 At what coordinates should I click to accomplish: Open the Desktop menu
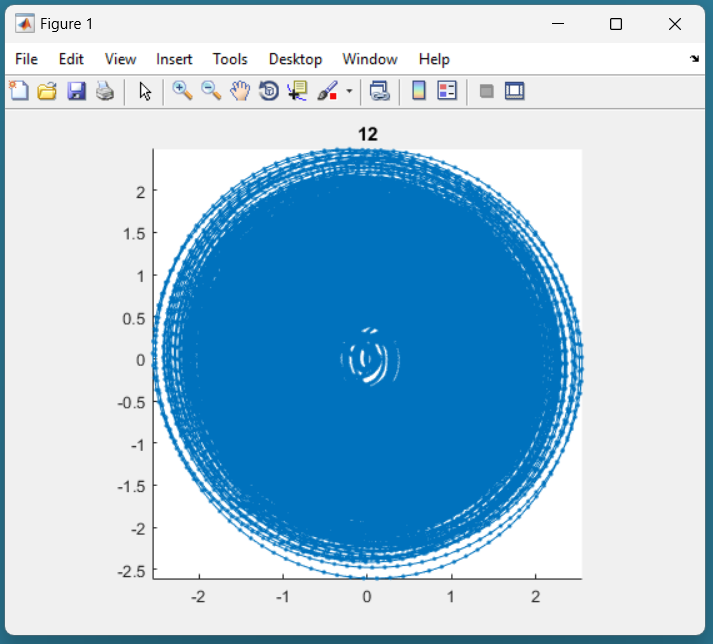coord(296,59)
